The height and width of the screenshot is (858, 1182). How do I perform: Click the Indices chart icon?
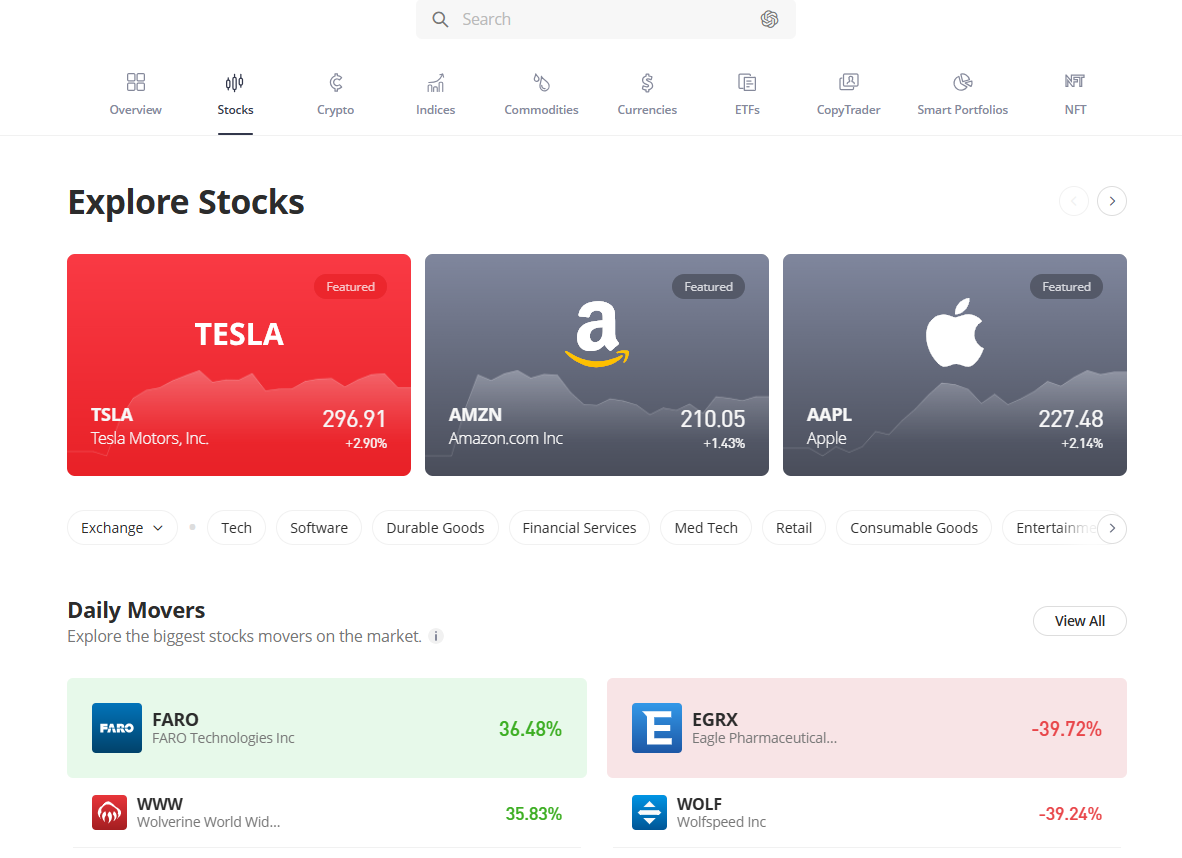pos(435,84)
